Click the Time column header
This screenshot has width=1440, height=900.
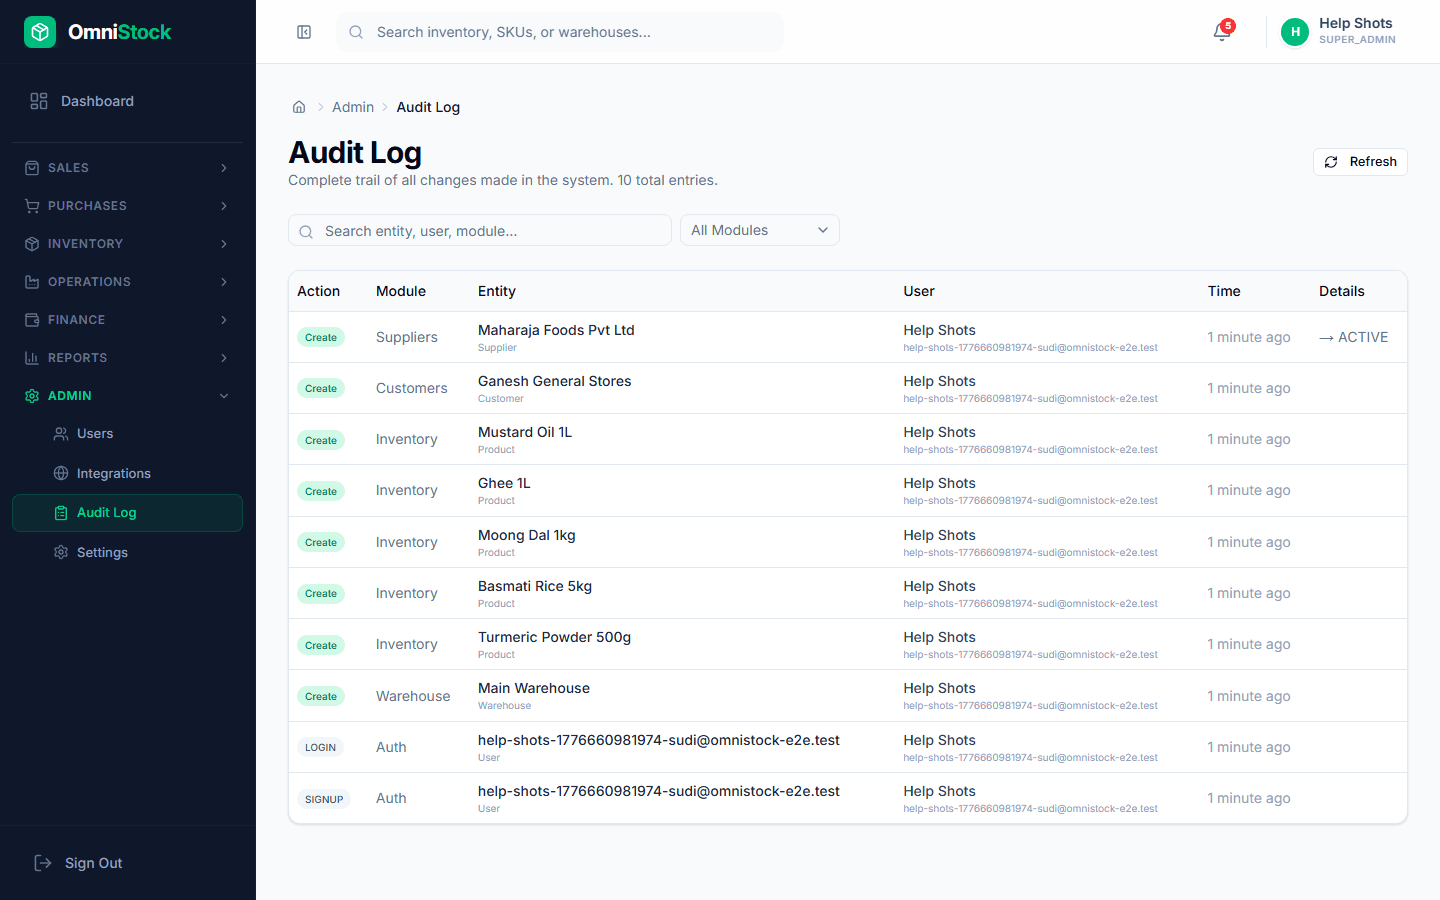(x=1224, y=291)
